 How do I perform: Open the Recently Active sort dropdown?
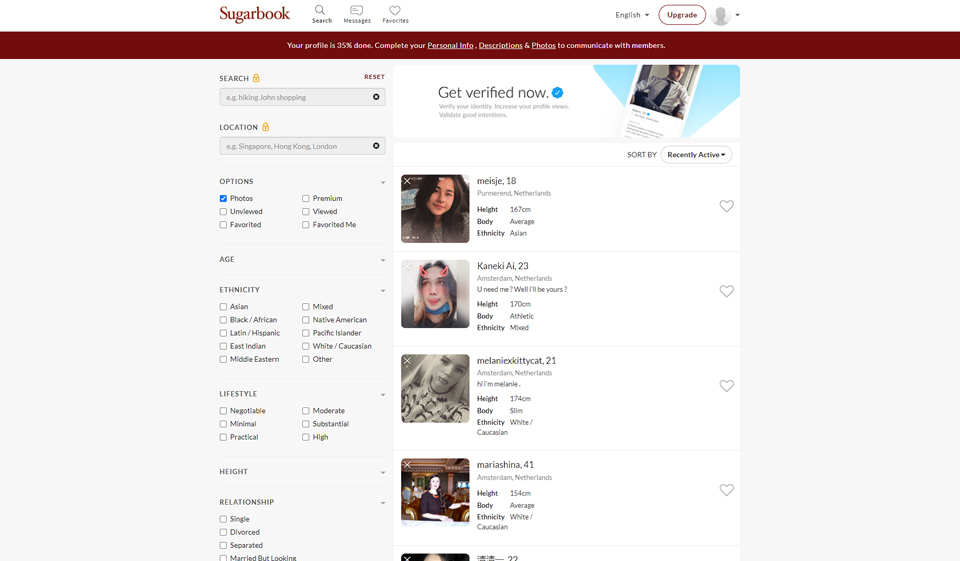point(696,155)
